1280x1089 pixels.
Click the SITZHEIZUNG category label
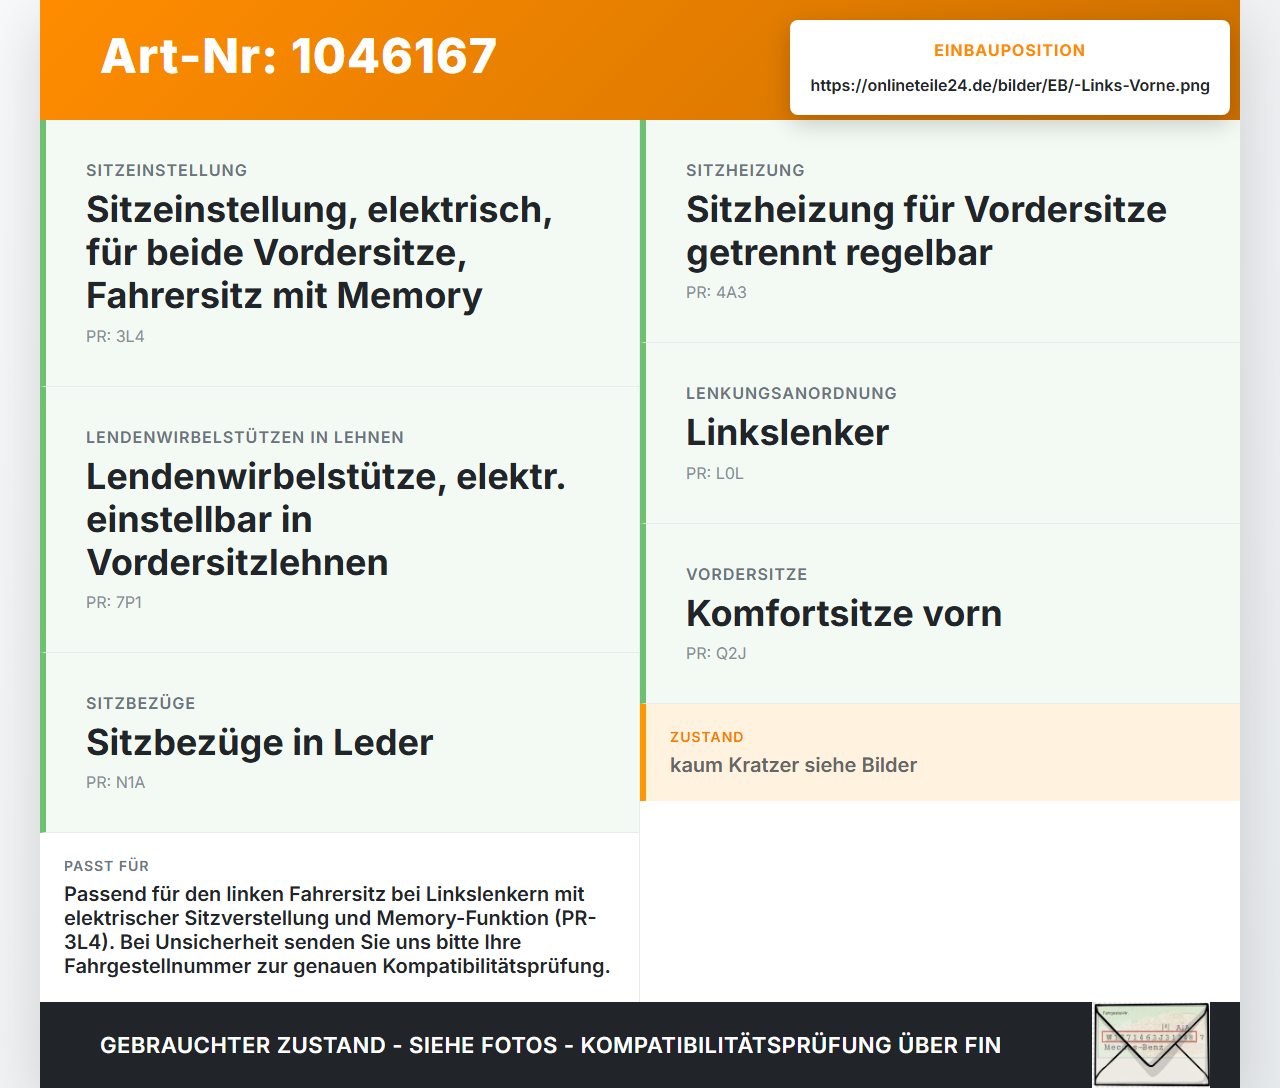(x=745, y=170)
